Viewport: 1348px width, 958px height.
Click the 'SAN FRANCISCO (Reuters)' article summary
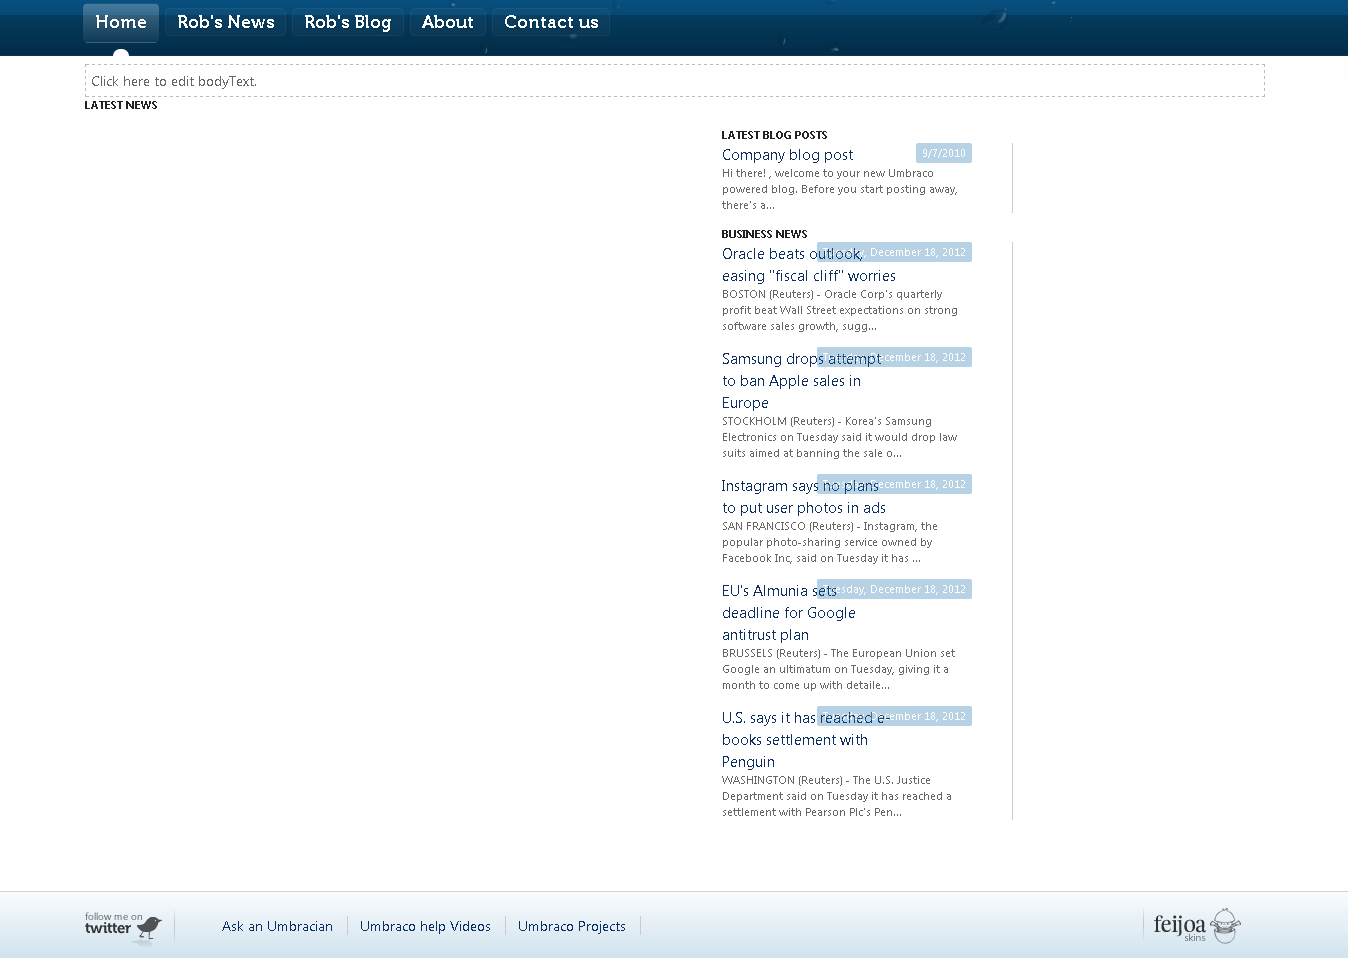point(831,542)
